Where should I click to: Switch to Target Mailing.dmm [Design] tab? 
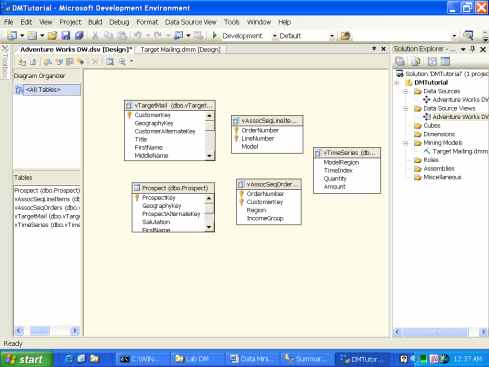pos(180,50)
